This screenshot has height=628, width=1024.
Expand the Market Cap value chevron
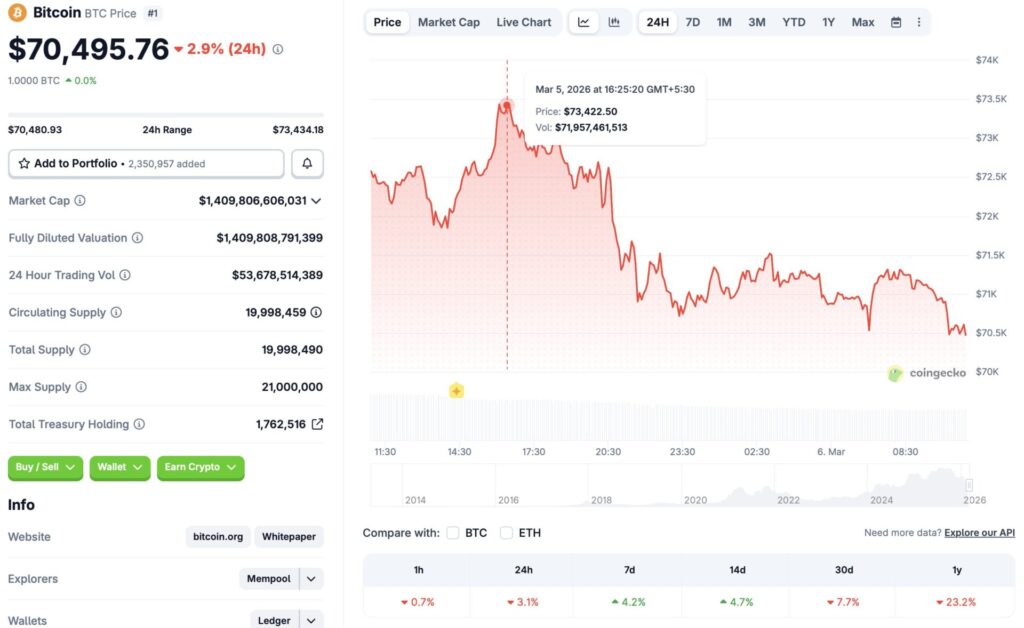click(x=316, y=201)
